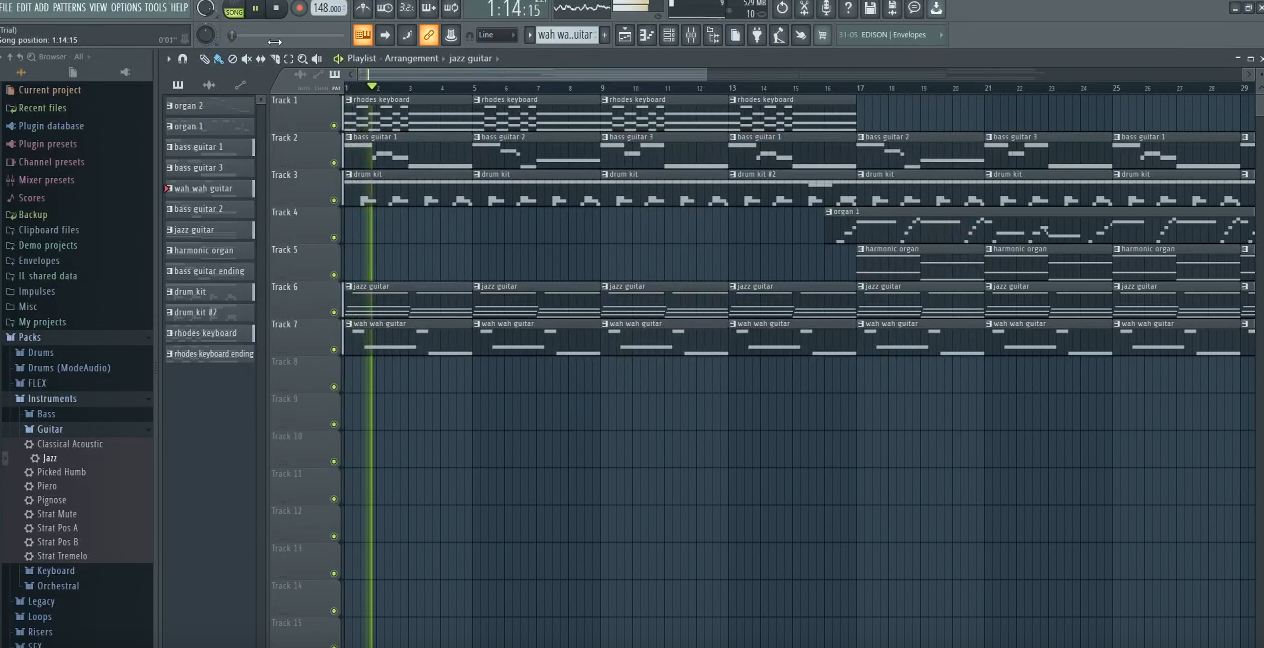1264x648 pixels.
Task: Open the EDIT menu
Action: 23,7
